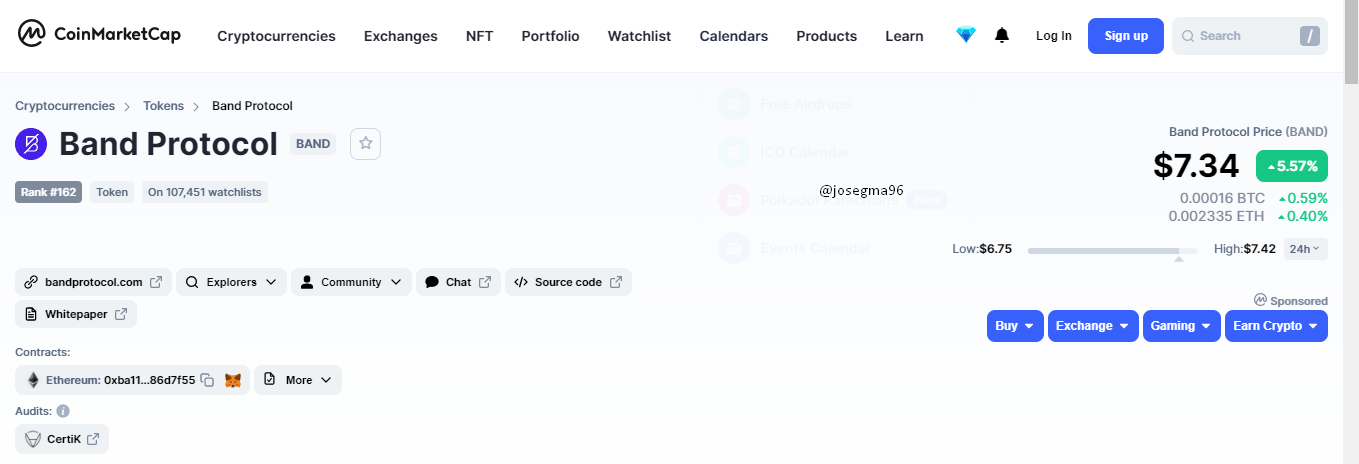Toggle the watchlist star for Band Protocol
The height and width of the screenshot is (464, 1359).
366,144
